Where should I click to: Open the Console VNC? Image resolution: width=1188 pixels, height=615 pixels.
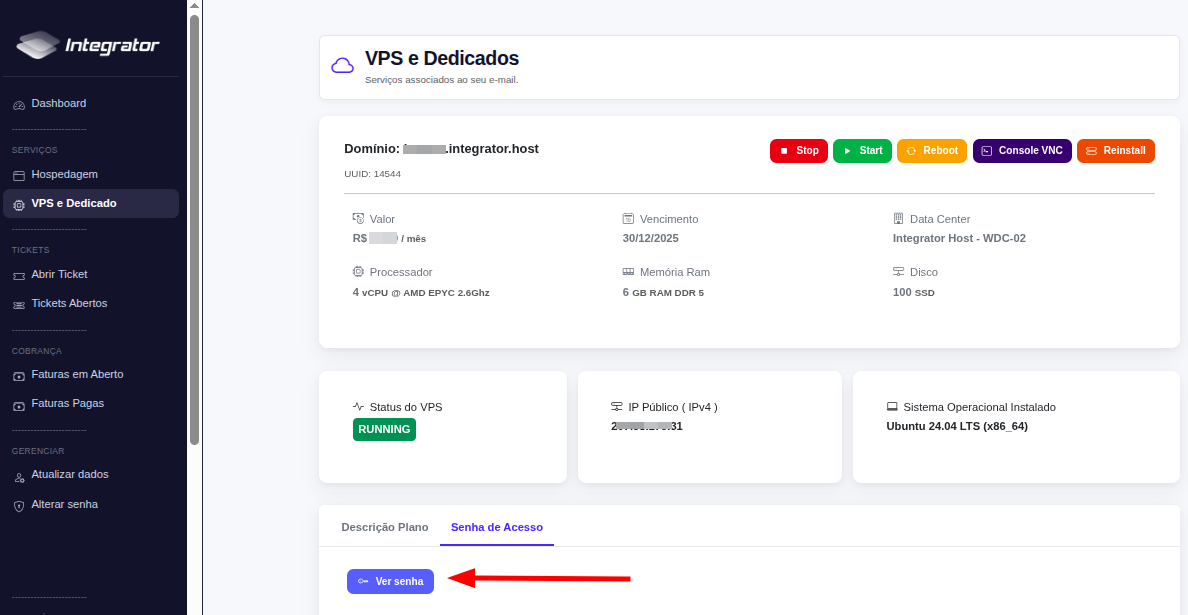point(1022,151)
